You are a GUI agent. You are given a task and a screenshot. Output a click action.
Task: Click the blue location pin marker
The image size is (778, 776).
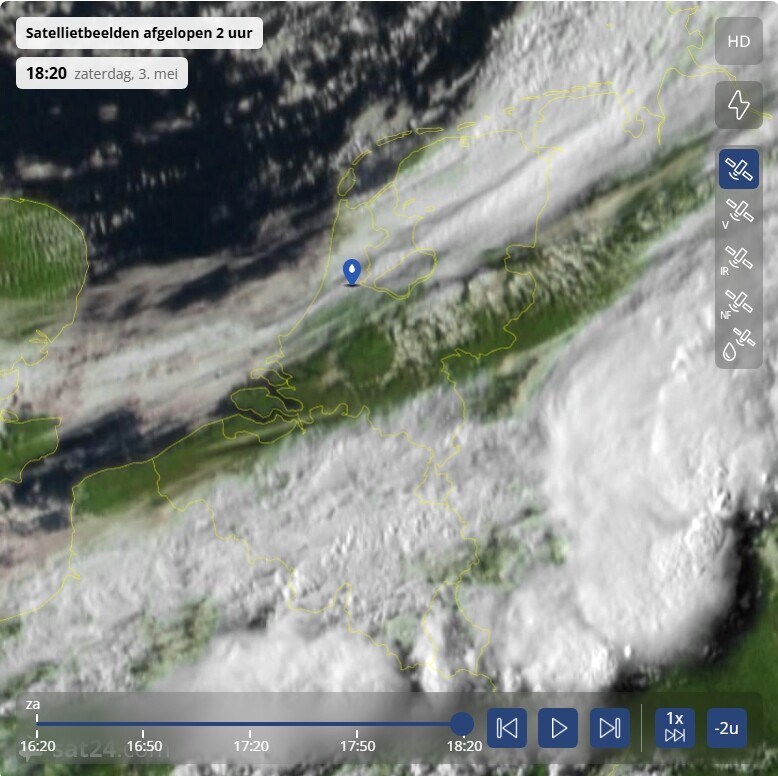[352, 272]
